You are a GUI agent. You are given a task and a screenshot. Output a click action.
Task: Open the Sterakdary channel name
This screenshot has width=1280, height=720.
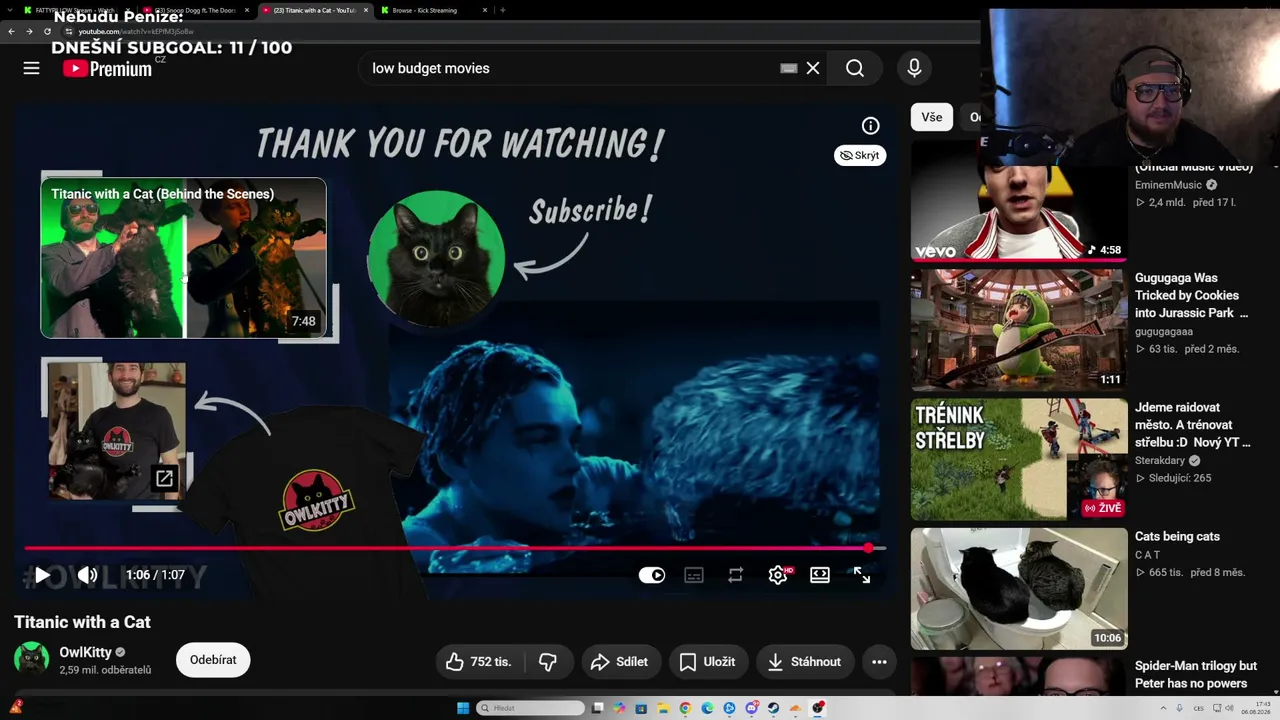pos(1160,461)
